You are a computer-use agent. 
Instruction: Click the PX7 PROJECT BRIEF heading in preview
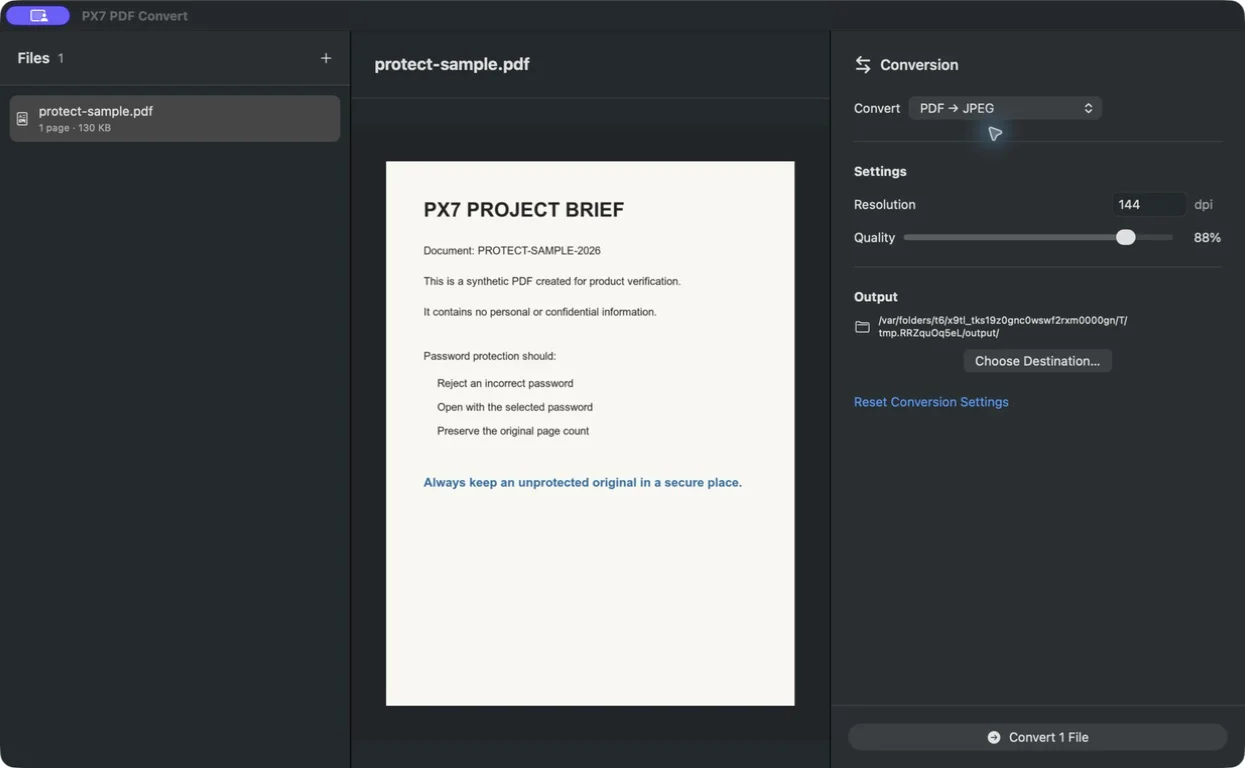click(x=524, y=209)
